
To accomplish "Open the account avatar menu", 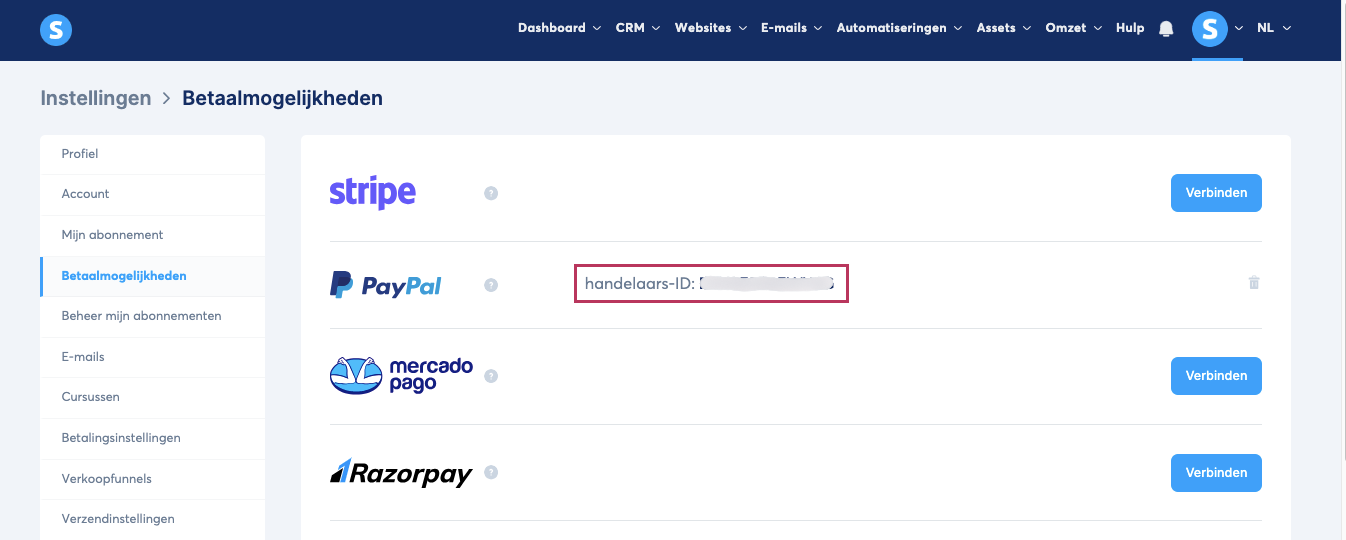I will 1210,29.
